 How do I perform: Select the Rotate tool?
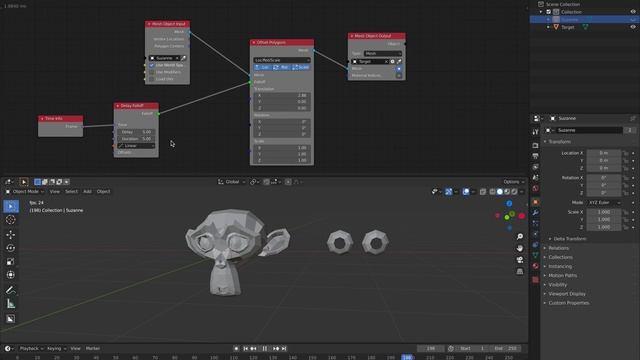point(11,248)
